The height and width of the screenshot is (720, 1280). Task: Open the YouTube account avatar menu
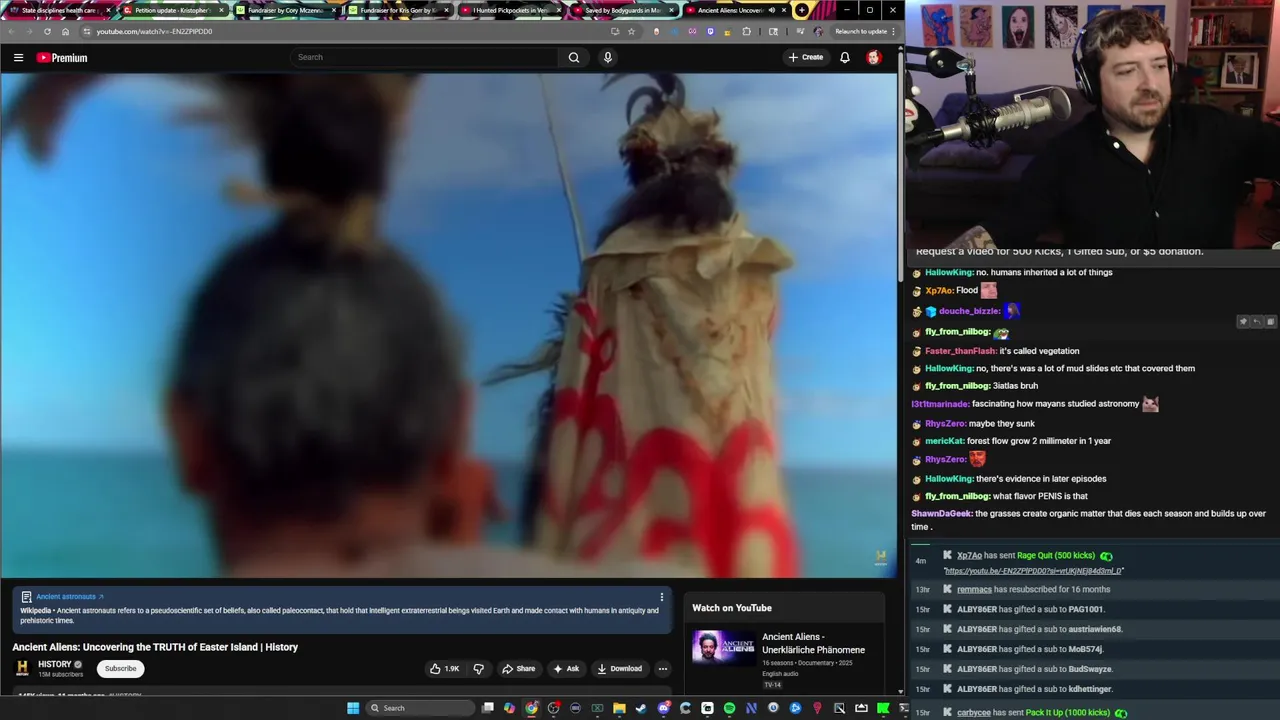[x=874, y=57]
